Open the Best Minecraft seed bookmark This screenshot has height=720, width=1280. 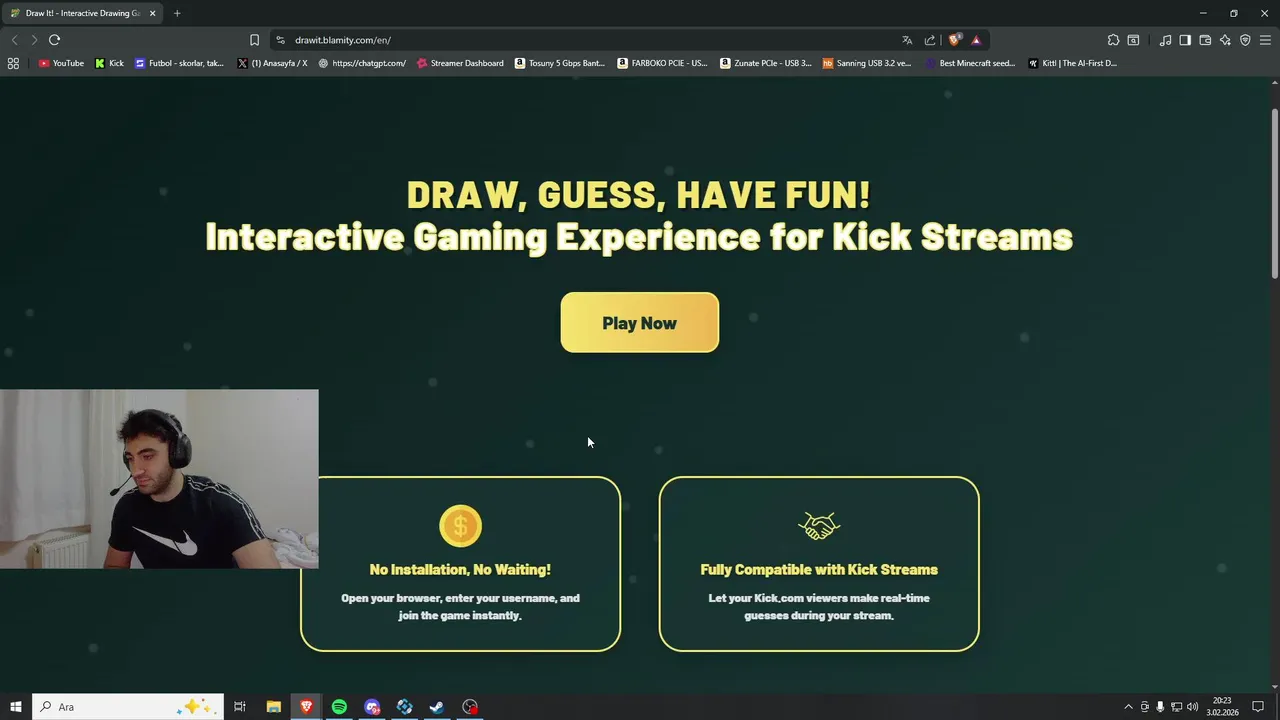click(x=970, y=63)
